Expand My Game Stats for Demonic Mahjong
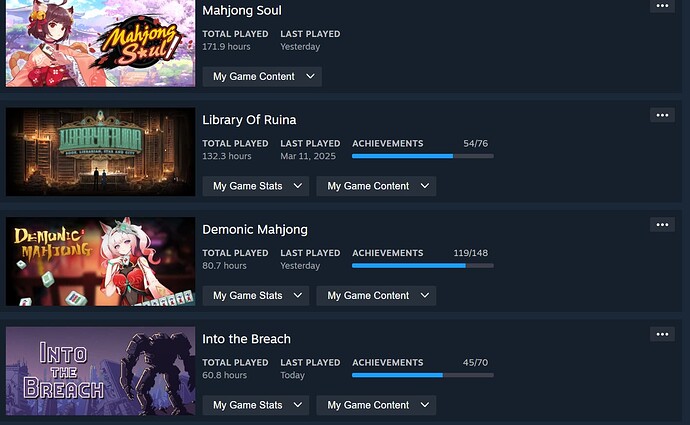The height and width of the screenshot is (425, 690). pos(256,296)
